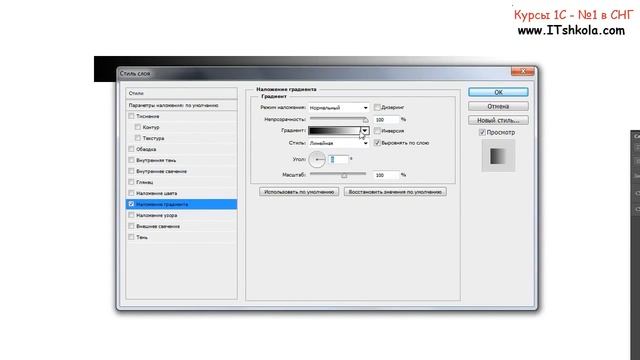Enable the Текстура sub-effect checkbox
The image size is (640, 360).
[x=138, y=138]
